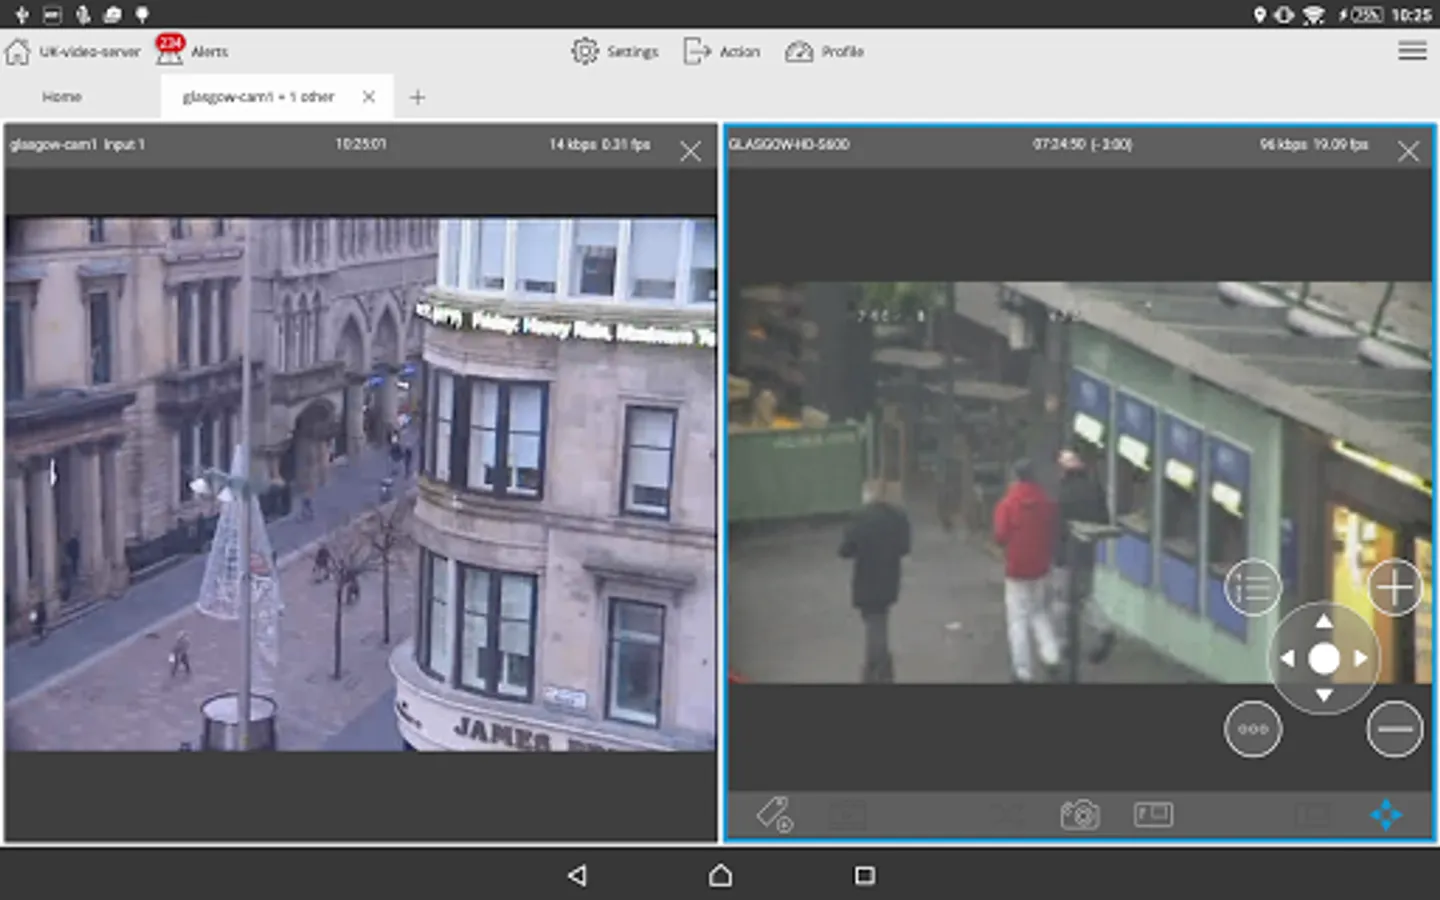Take a snapshot with camera icon
1440x900 pixels.
[1079, 815]
